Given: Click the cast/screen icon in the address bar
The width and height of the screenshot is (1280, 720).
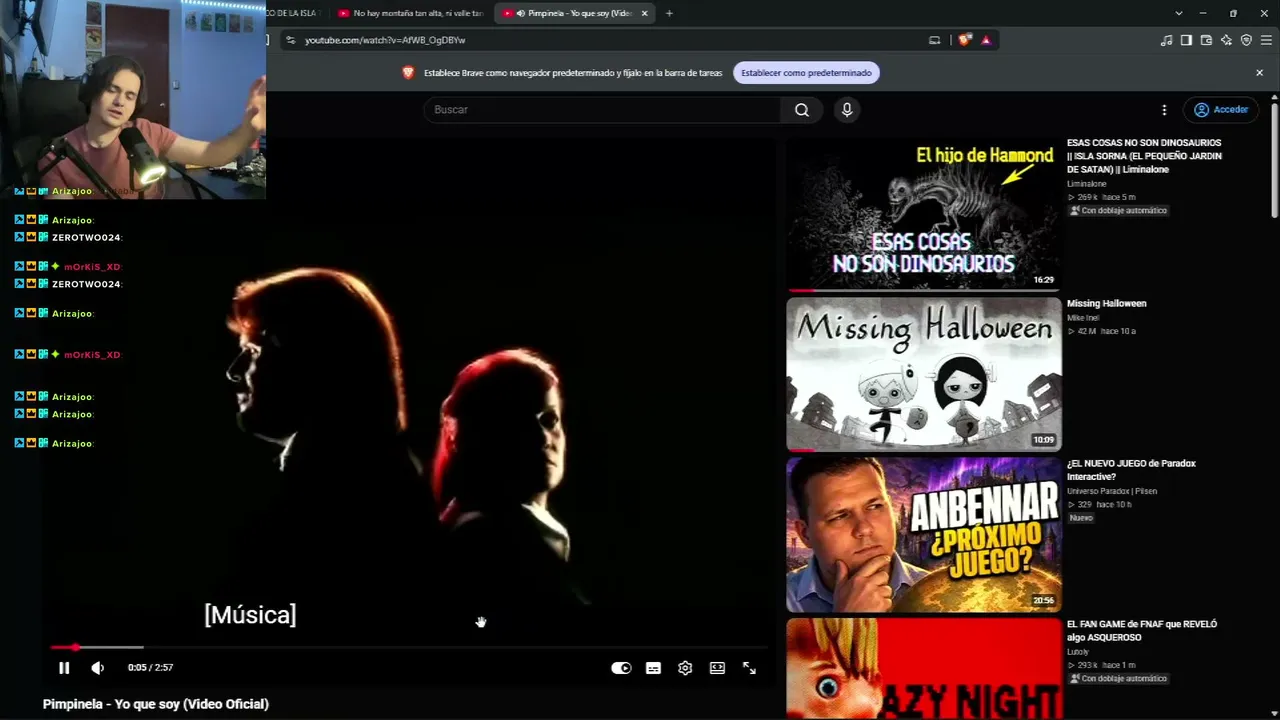Looking at the screenshot, I should coord(934,40).
